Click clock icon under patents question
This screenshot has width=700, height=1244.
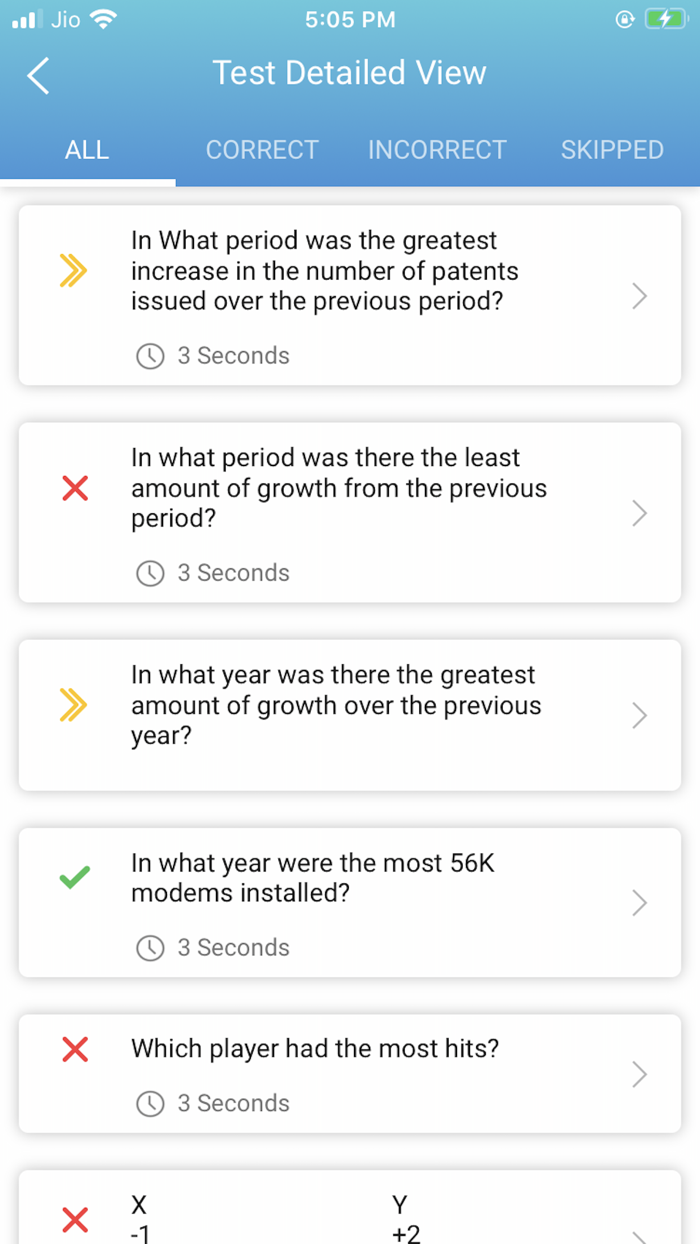(150, 356)
